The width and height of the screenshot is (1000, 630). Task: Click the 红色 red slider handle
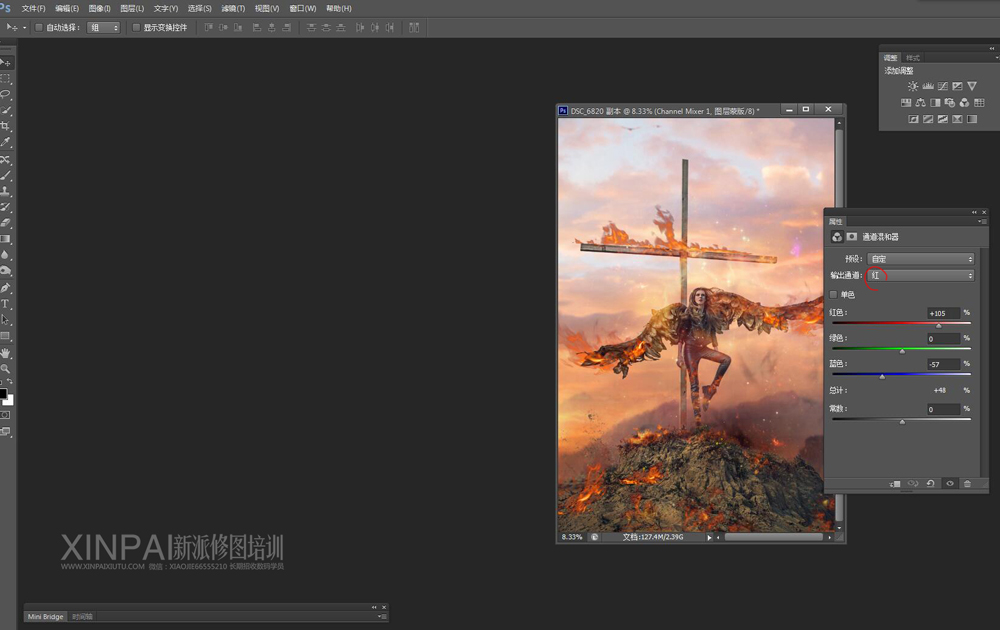click(938, 325)
